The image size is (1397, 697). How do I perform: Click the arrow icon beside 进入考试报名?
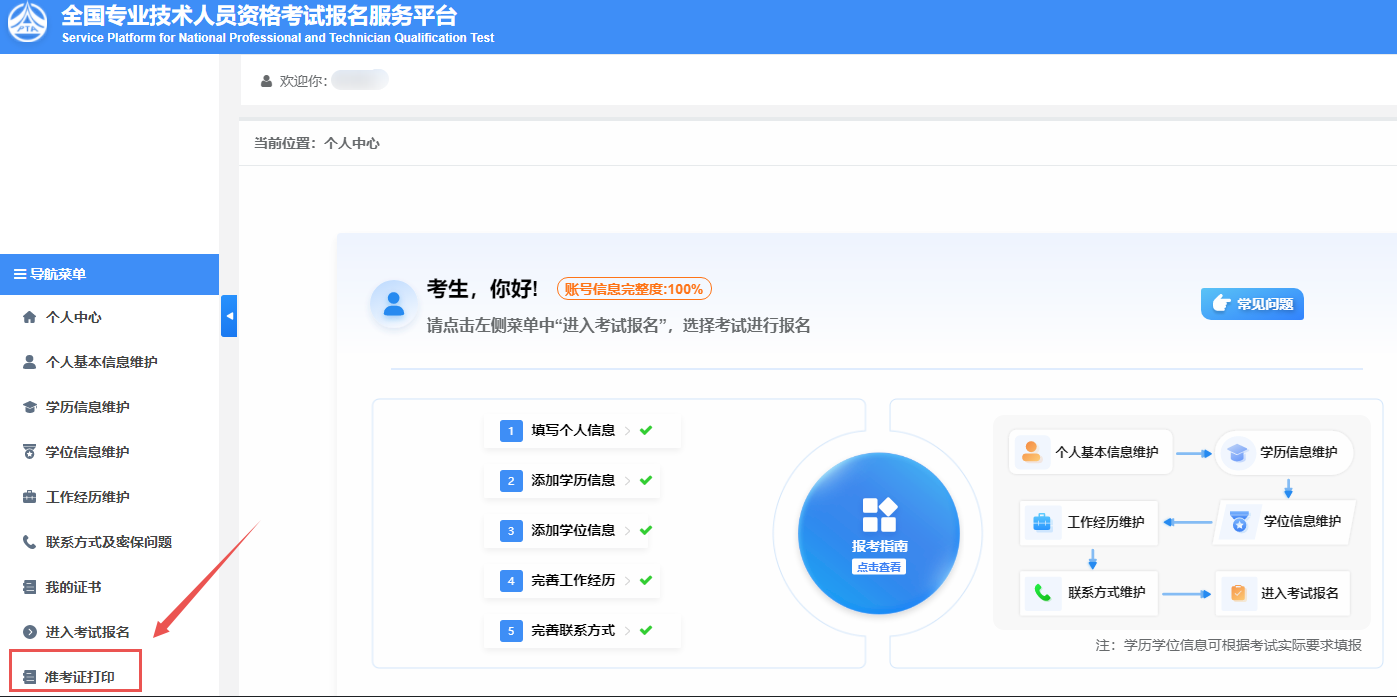[29, 632]
